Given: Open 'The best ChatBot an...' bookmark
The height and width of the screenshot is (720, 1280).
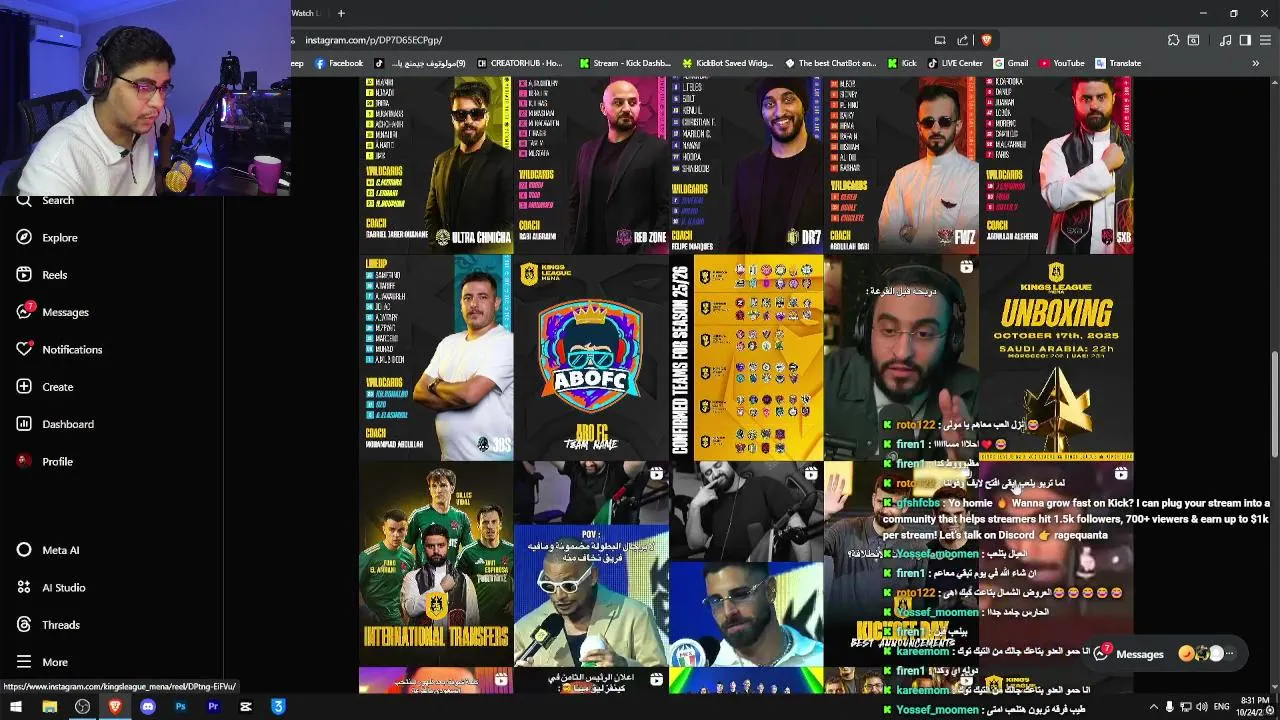Looking at the screenshot, I should pyautogui.click(x=831, y=63).
